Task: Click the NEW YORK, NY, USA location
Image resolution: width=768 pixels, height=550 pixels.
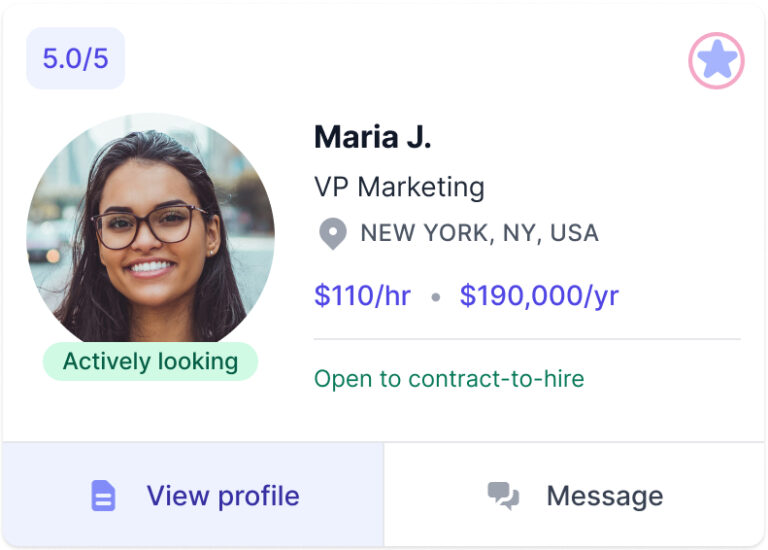Action: [479, 234]
